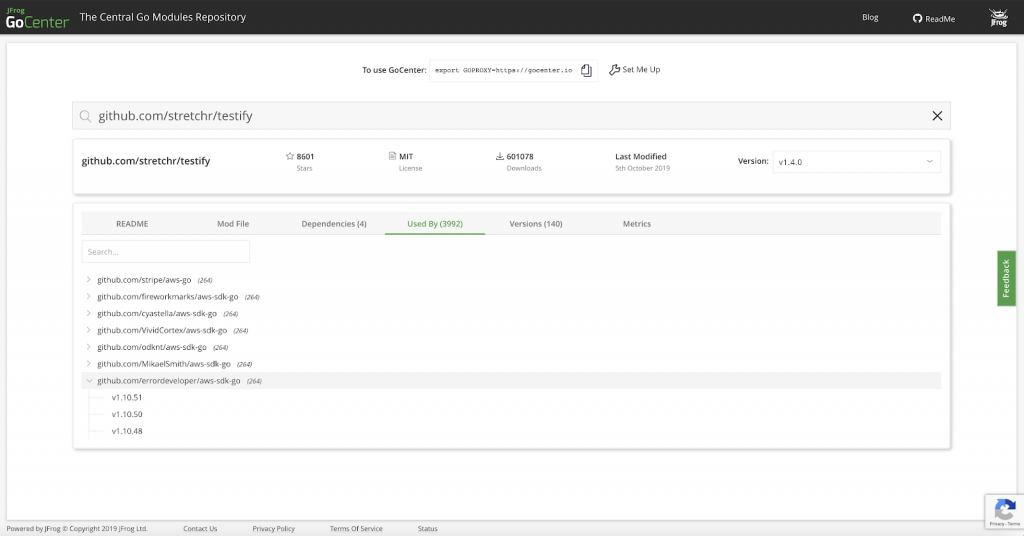Click the JFrog GoCenter logo
This screenshot has width=1024, height=536.
click(x=36, y=17)
